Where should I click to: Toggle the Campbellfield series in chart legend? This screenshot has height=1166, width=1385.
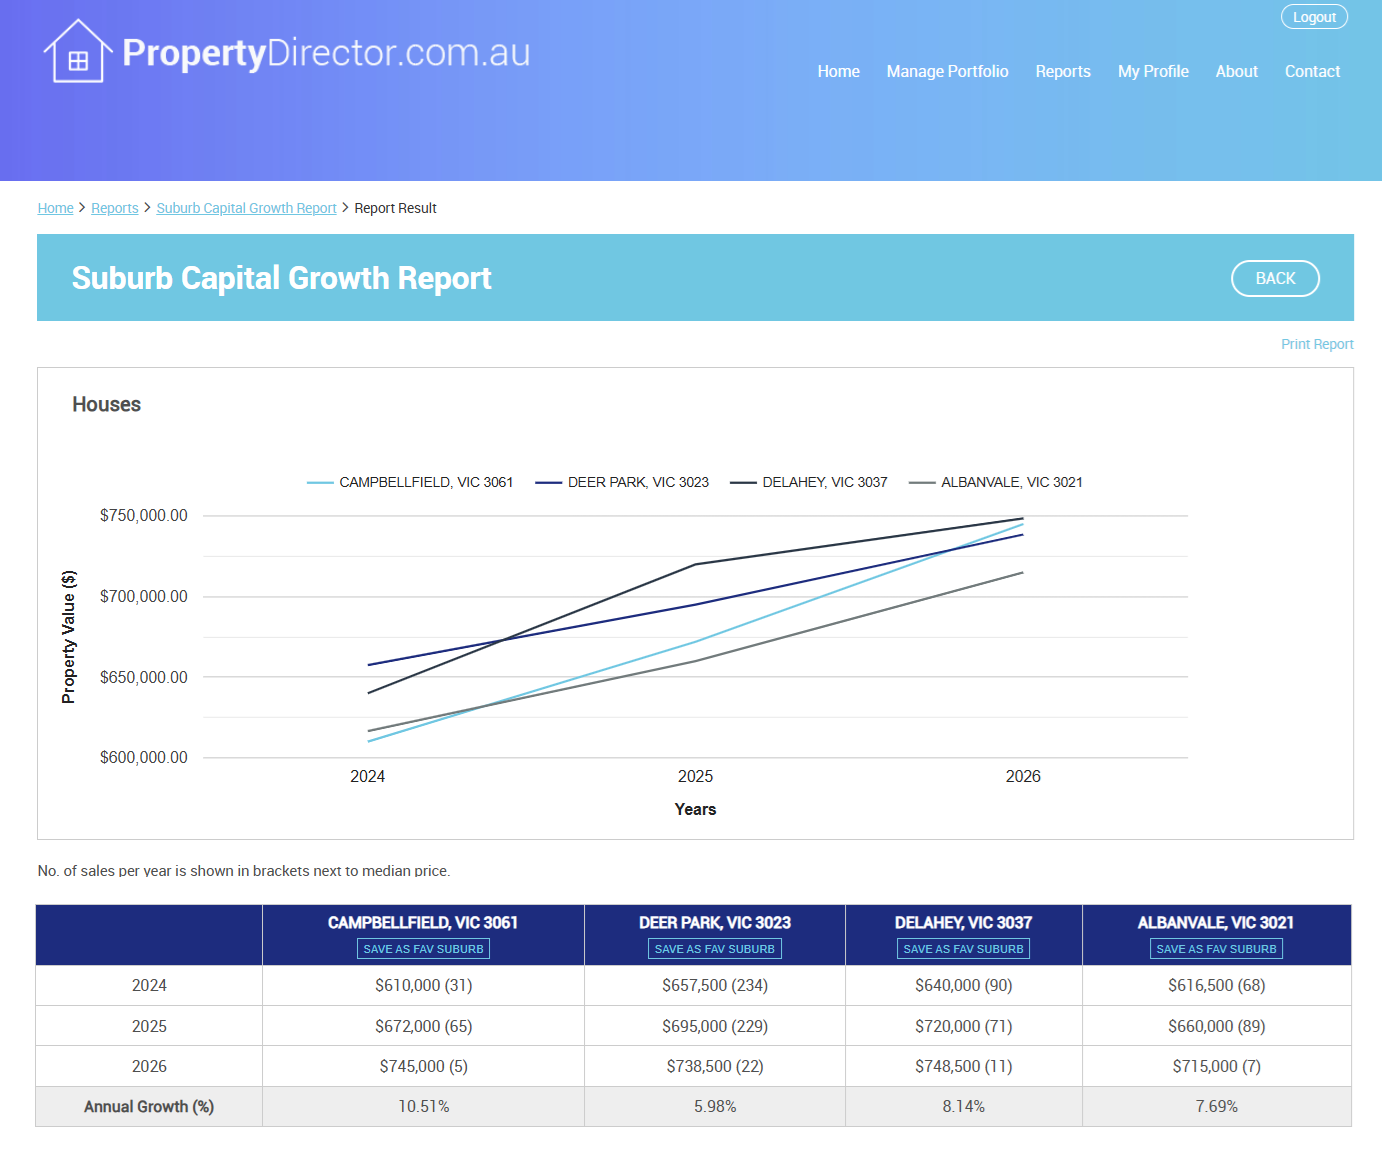click(x=410, y=482)
